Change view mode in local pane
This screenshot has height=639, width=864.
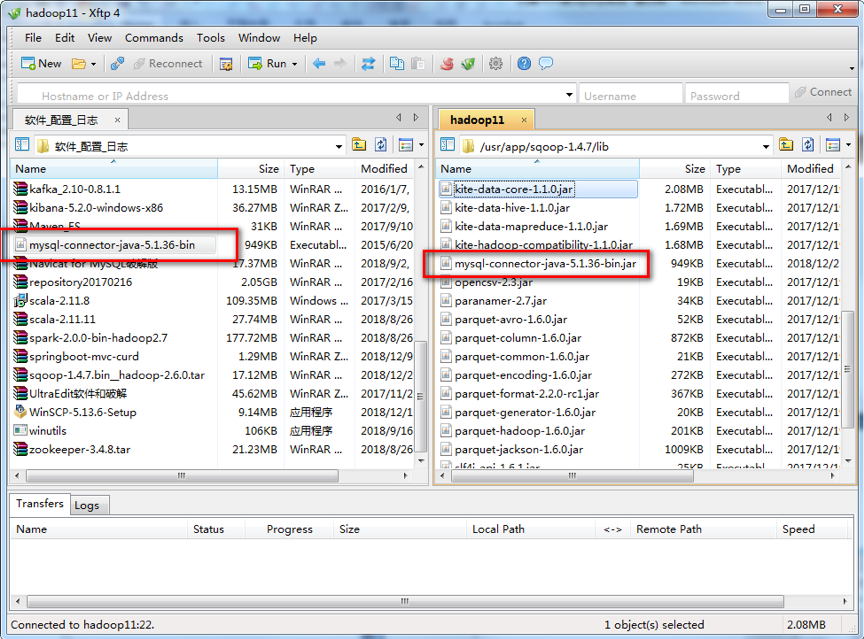pos(406,145)
